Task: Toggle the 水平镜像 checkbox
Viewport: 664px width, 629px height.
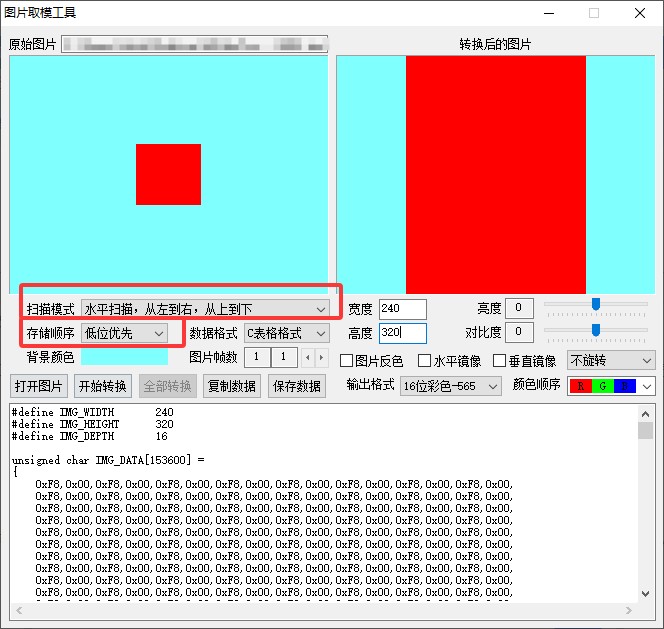Action: pyautogui.click(x=424, y=361)
